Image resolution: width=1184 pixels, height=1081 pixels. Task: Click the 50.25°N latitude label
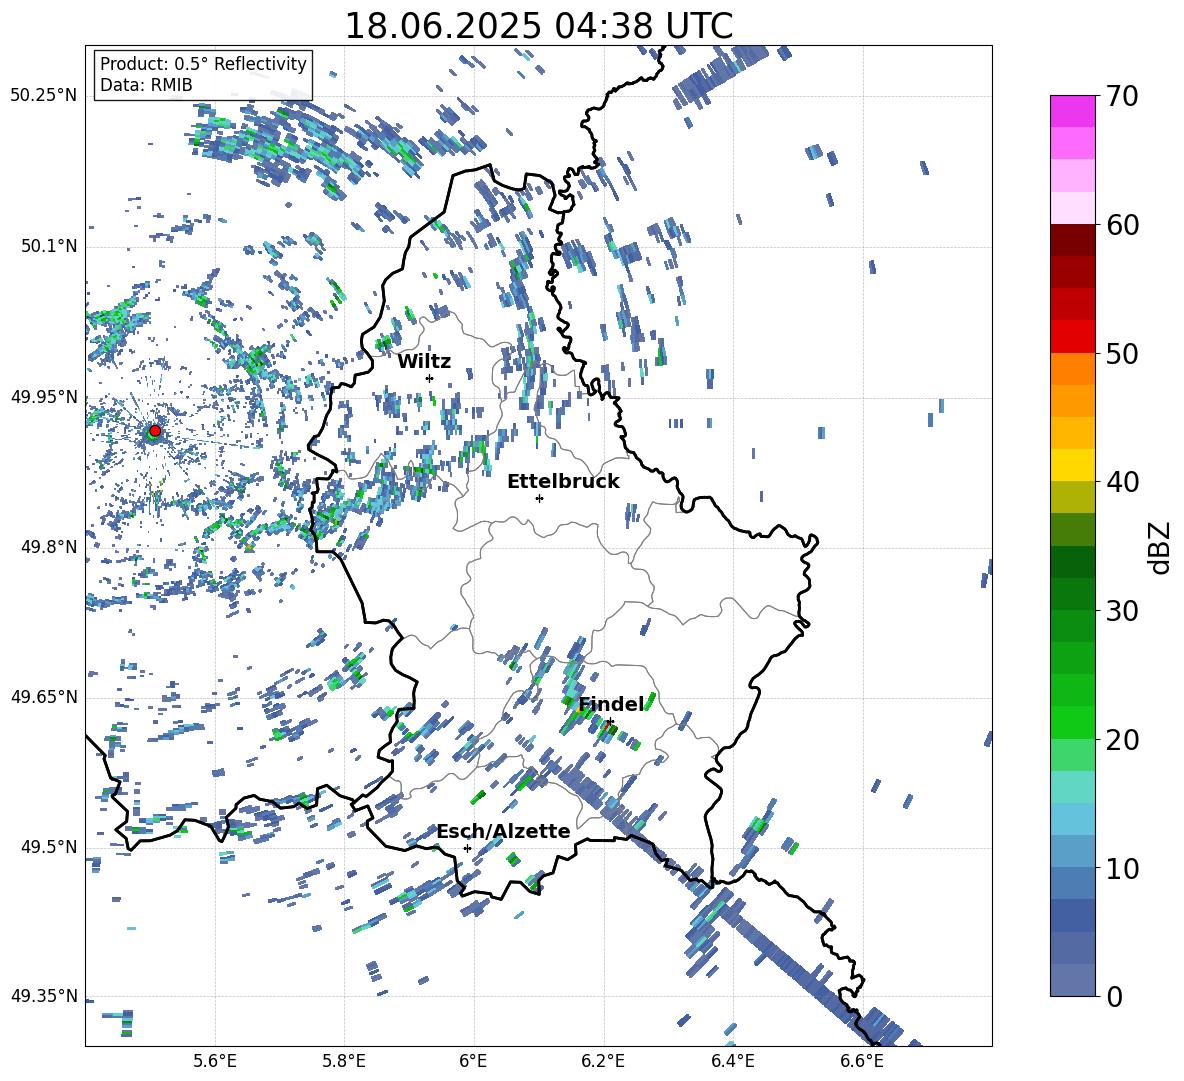44,95
